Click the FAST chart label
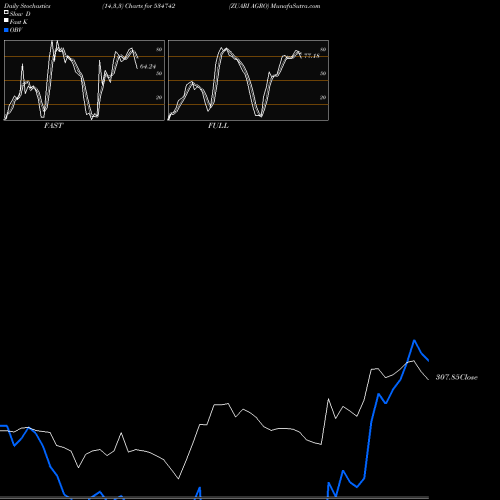The image size is (500, 500). click(x=53, y=126)
